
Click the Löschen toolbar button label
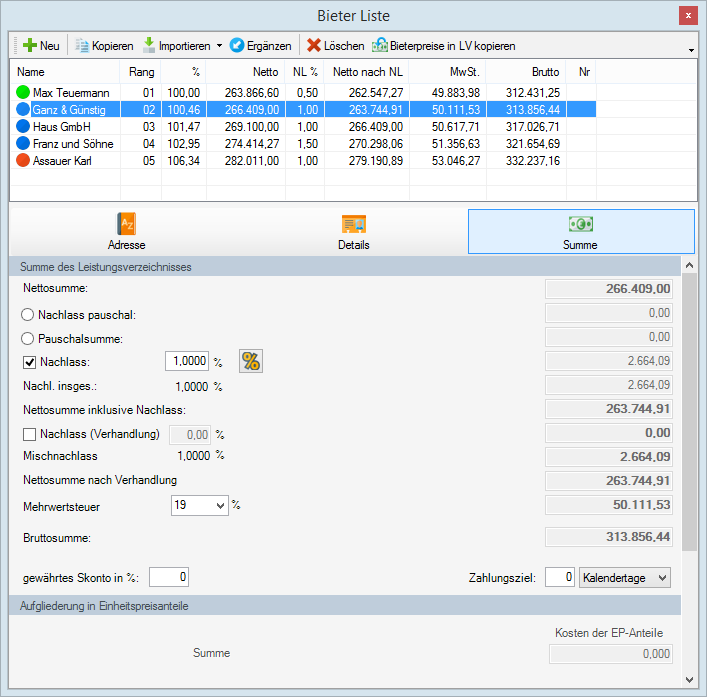tap(344, 46)
